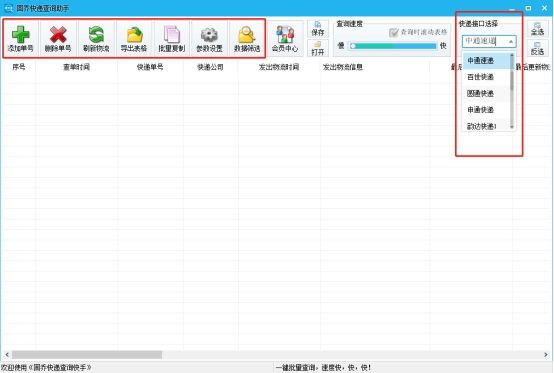
Task: Click the 发出物流信息 column header
Action: click(375, 67)
